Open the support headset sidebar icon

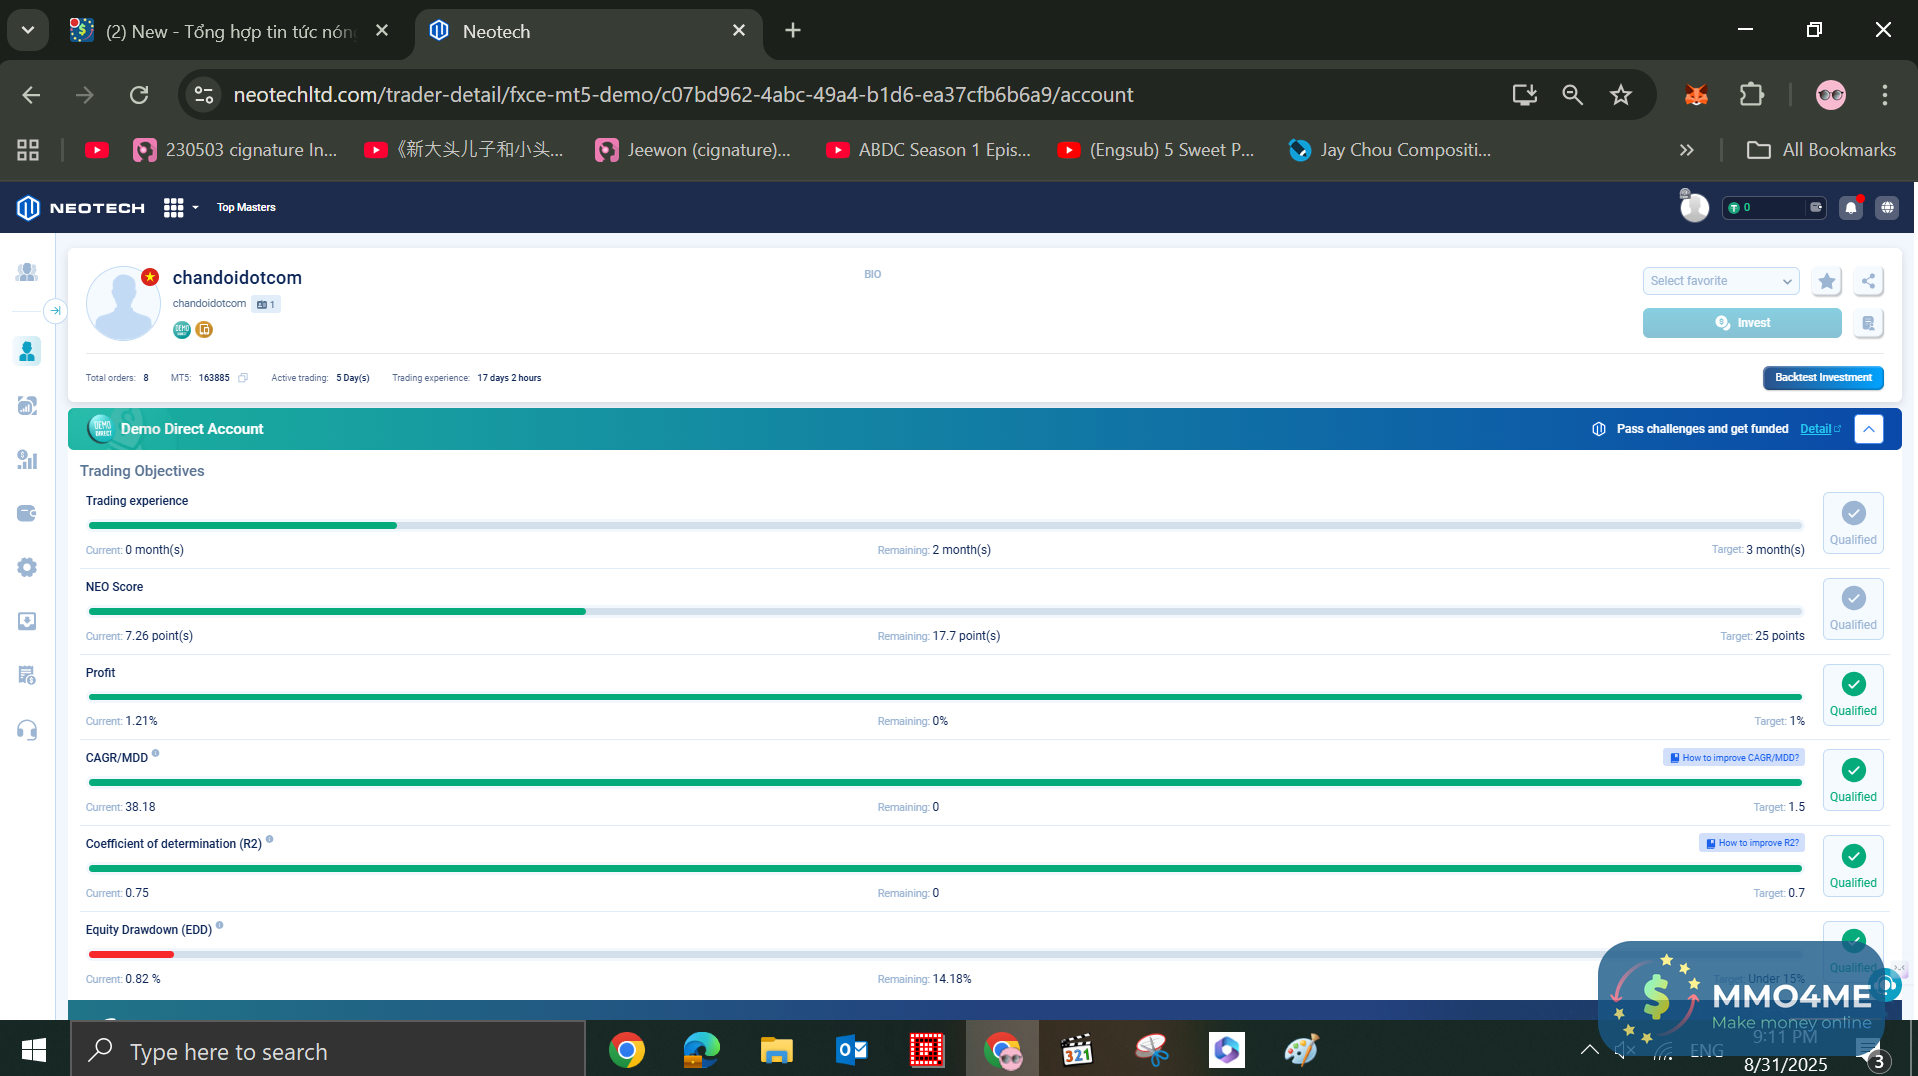[27, 730]
